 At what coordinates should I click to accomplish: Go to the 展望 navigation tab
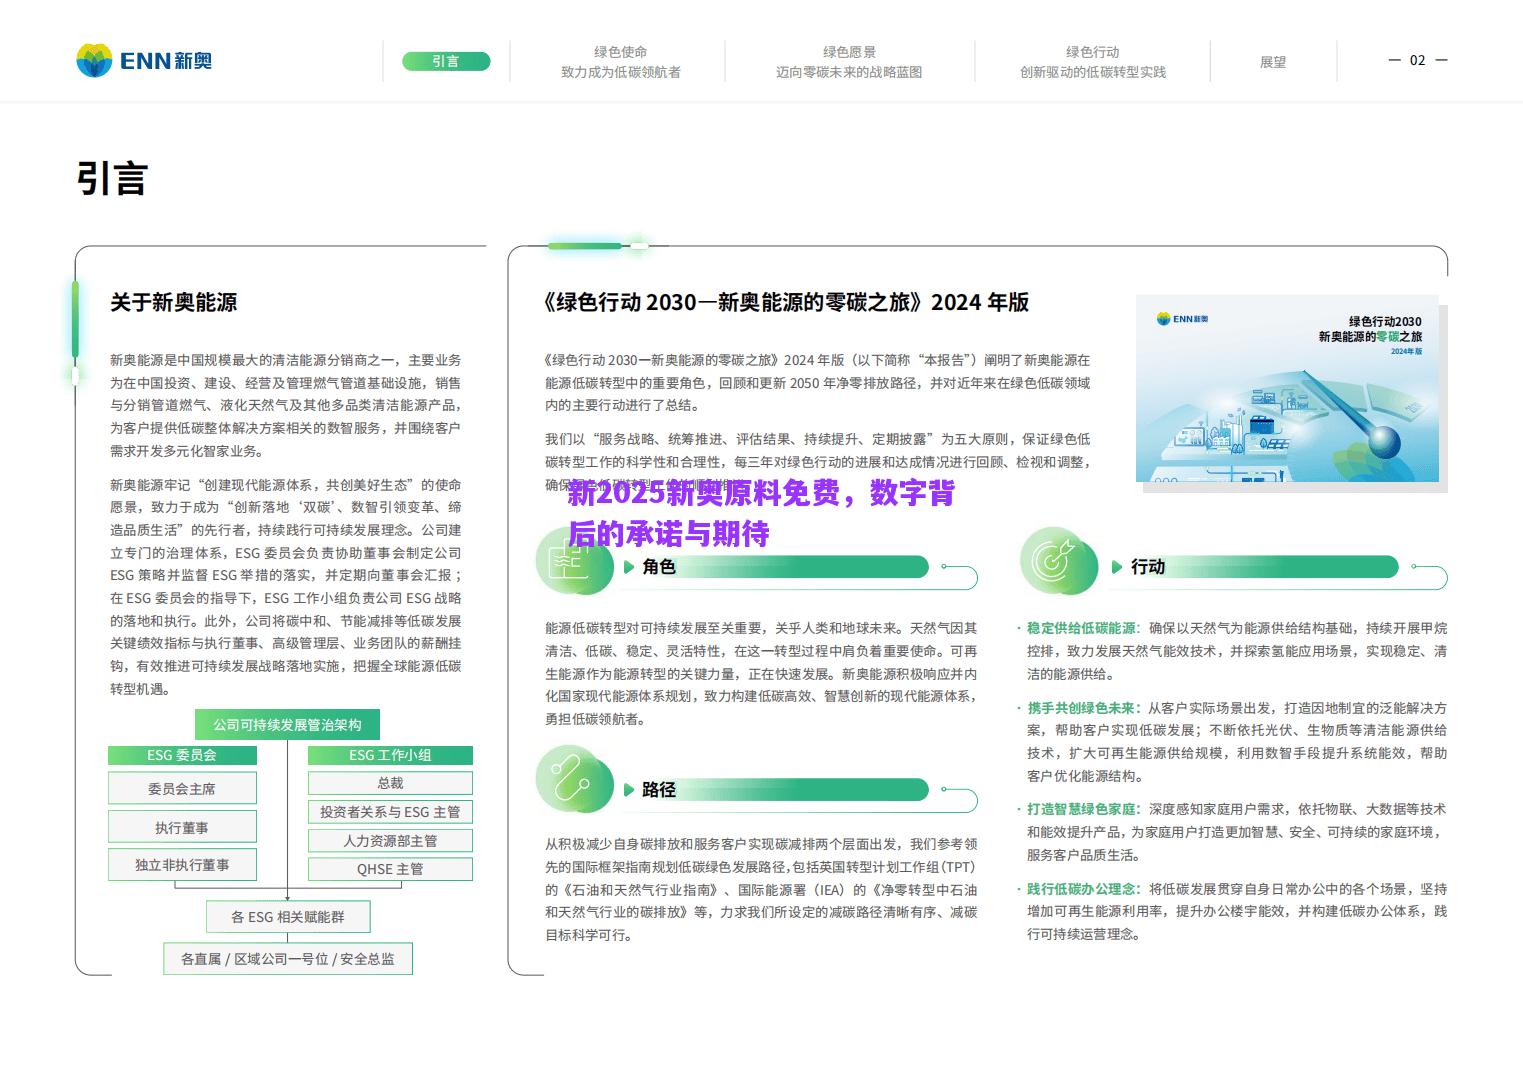1273,62
